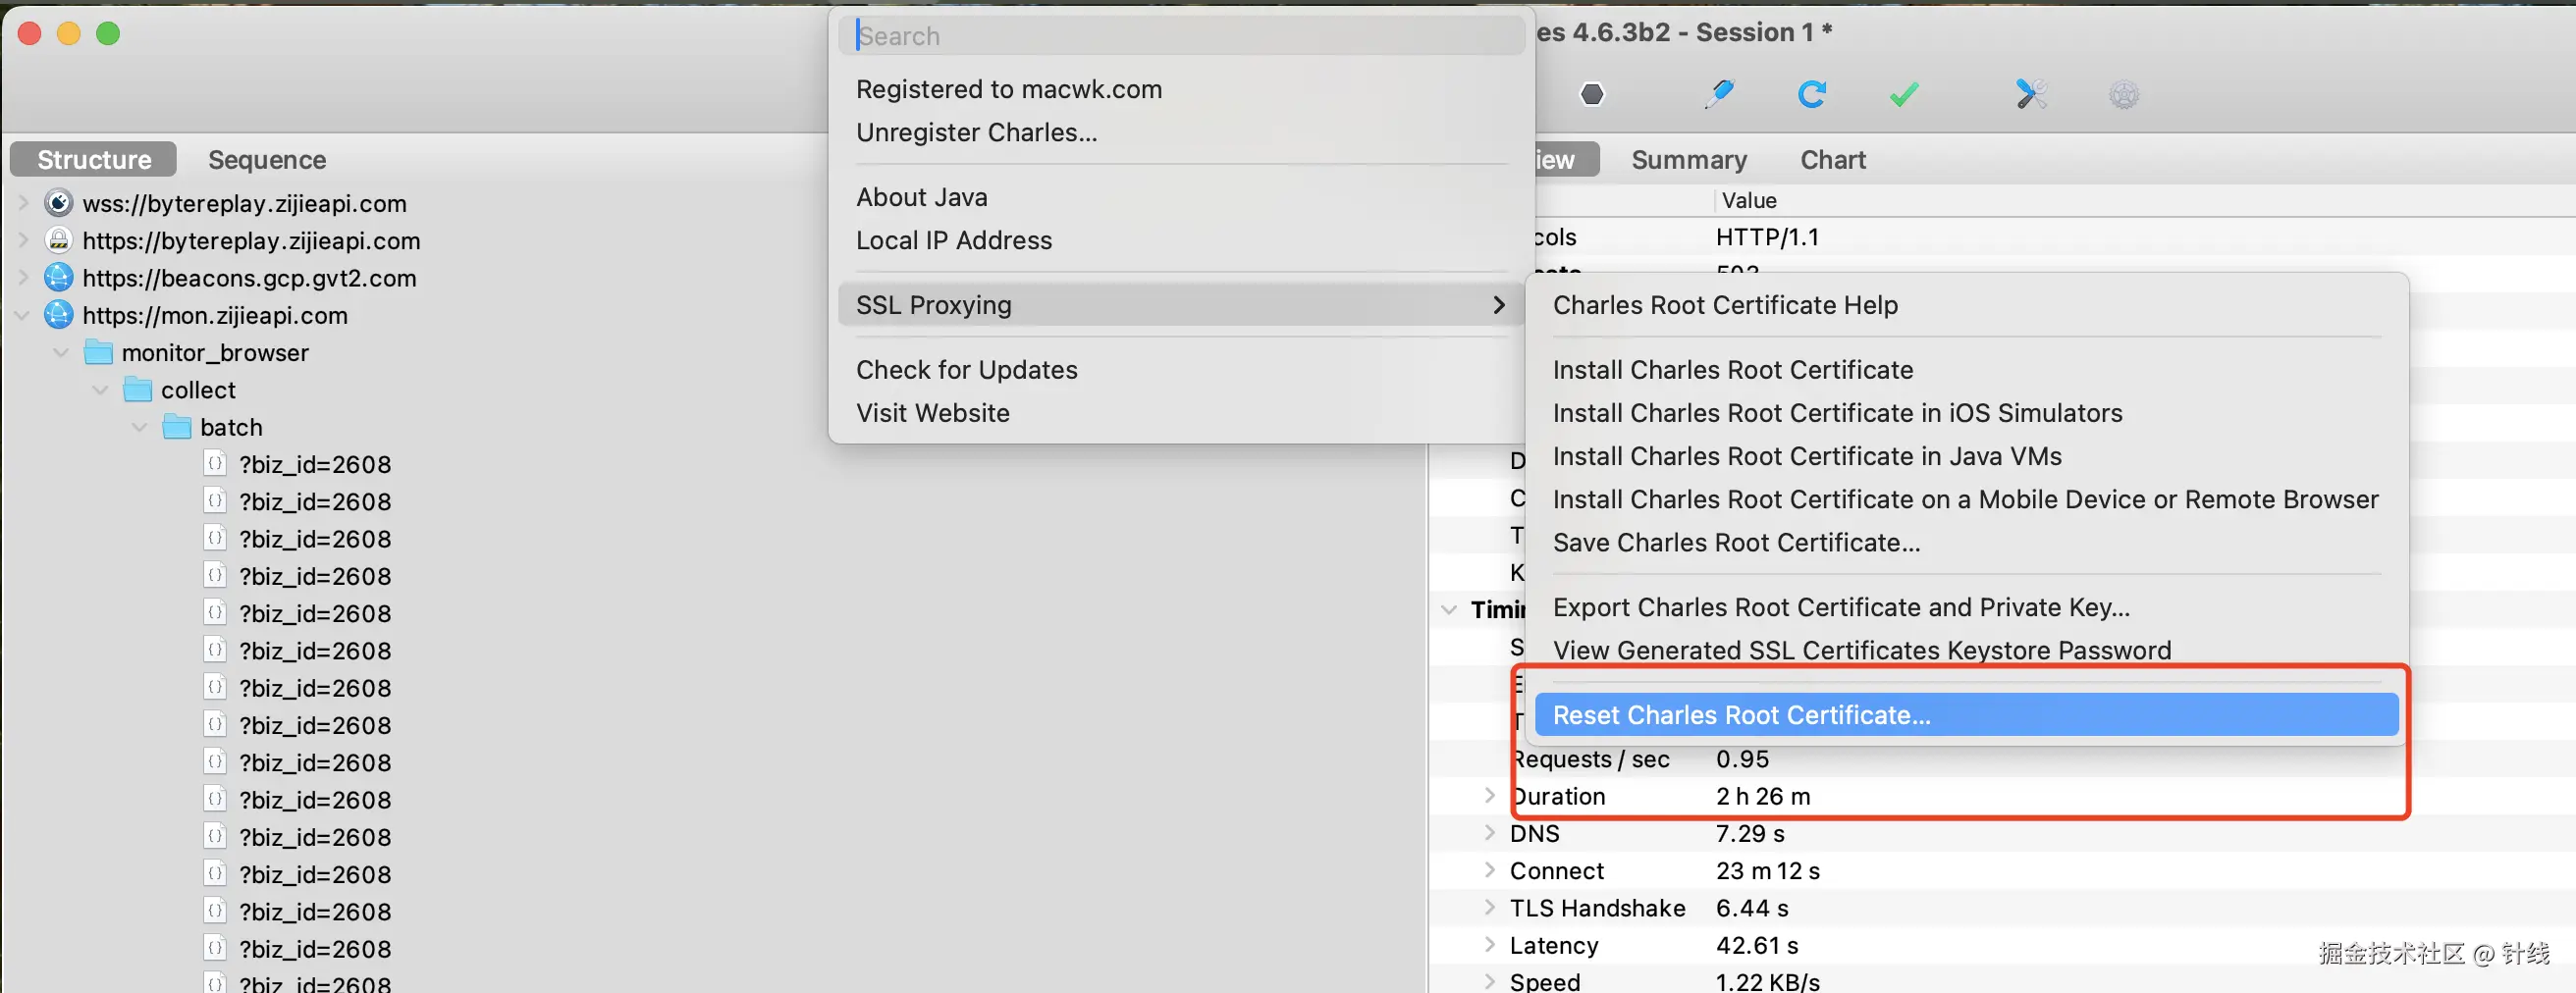Click the macOS green zoom window button
The width and height of the screenshot is (2576, 993).
108,33
